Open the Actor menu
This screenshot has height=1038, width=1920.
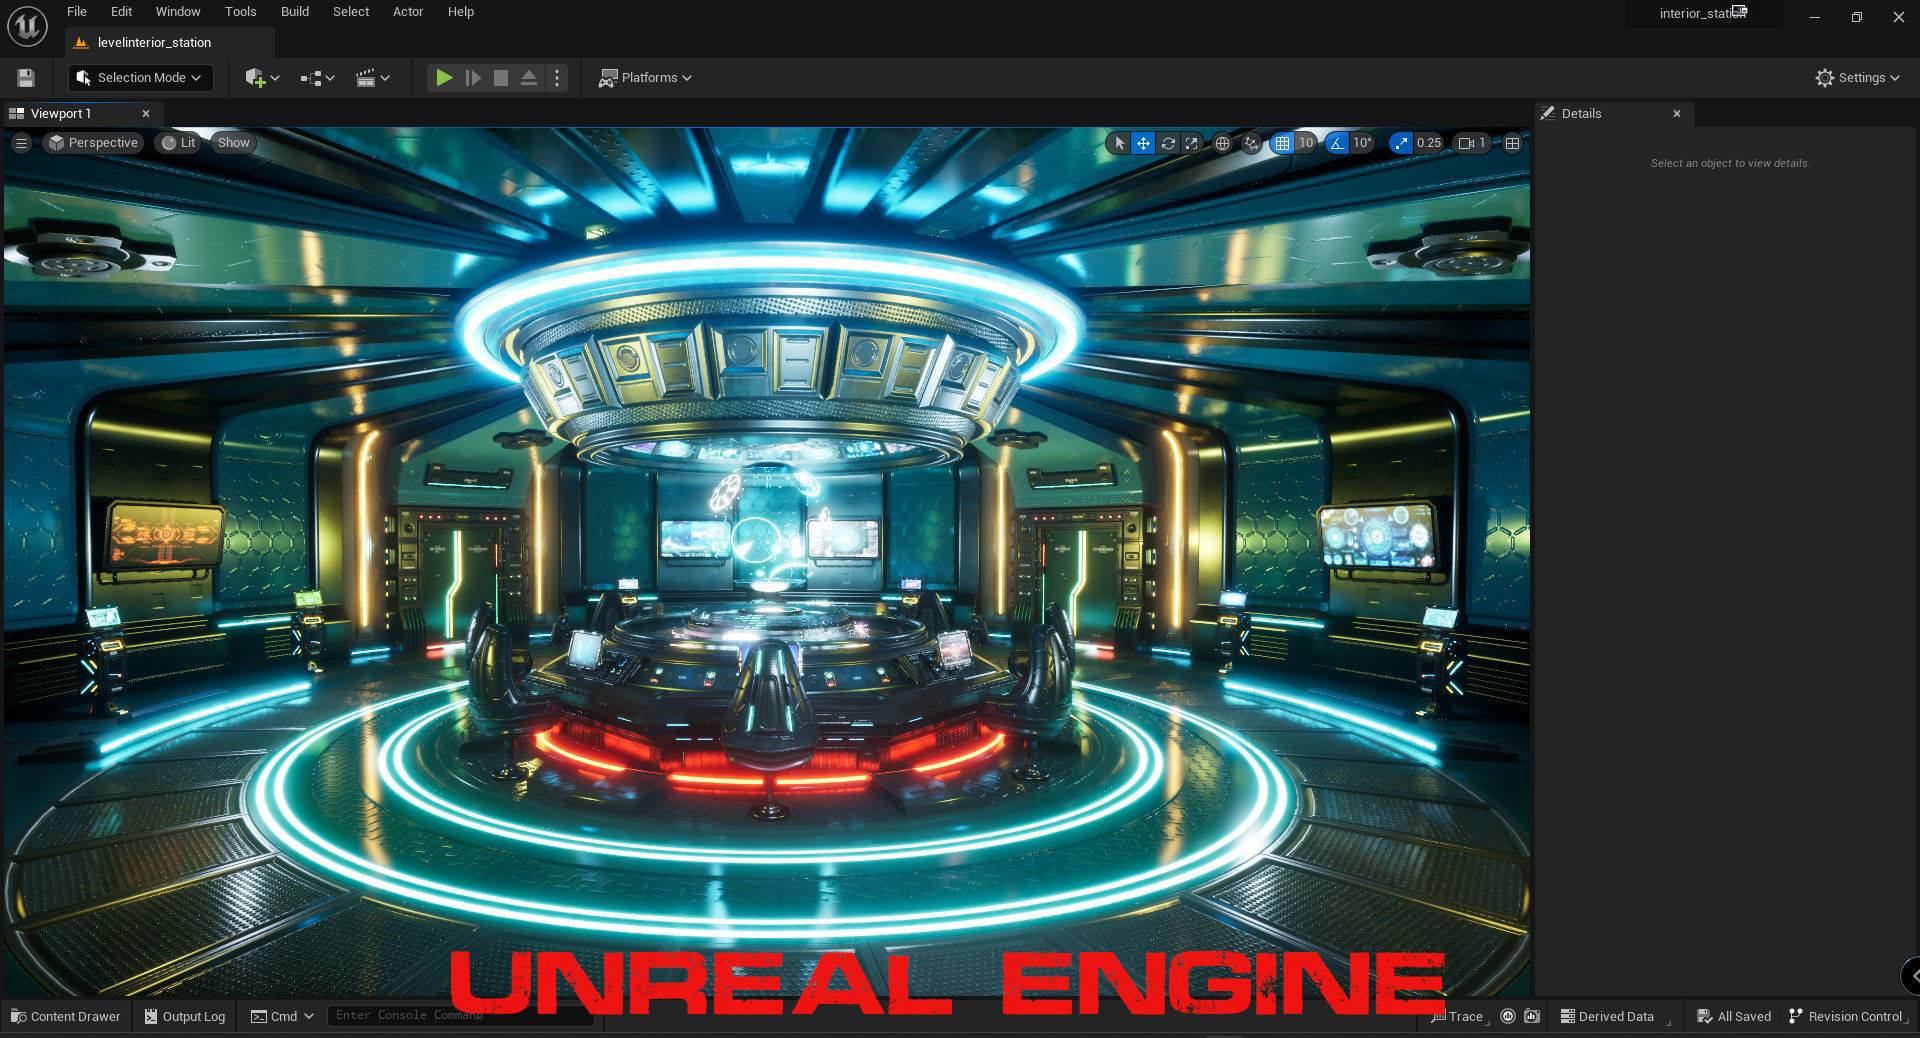click(408, 12)
